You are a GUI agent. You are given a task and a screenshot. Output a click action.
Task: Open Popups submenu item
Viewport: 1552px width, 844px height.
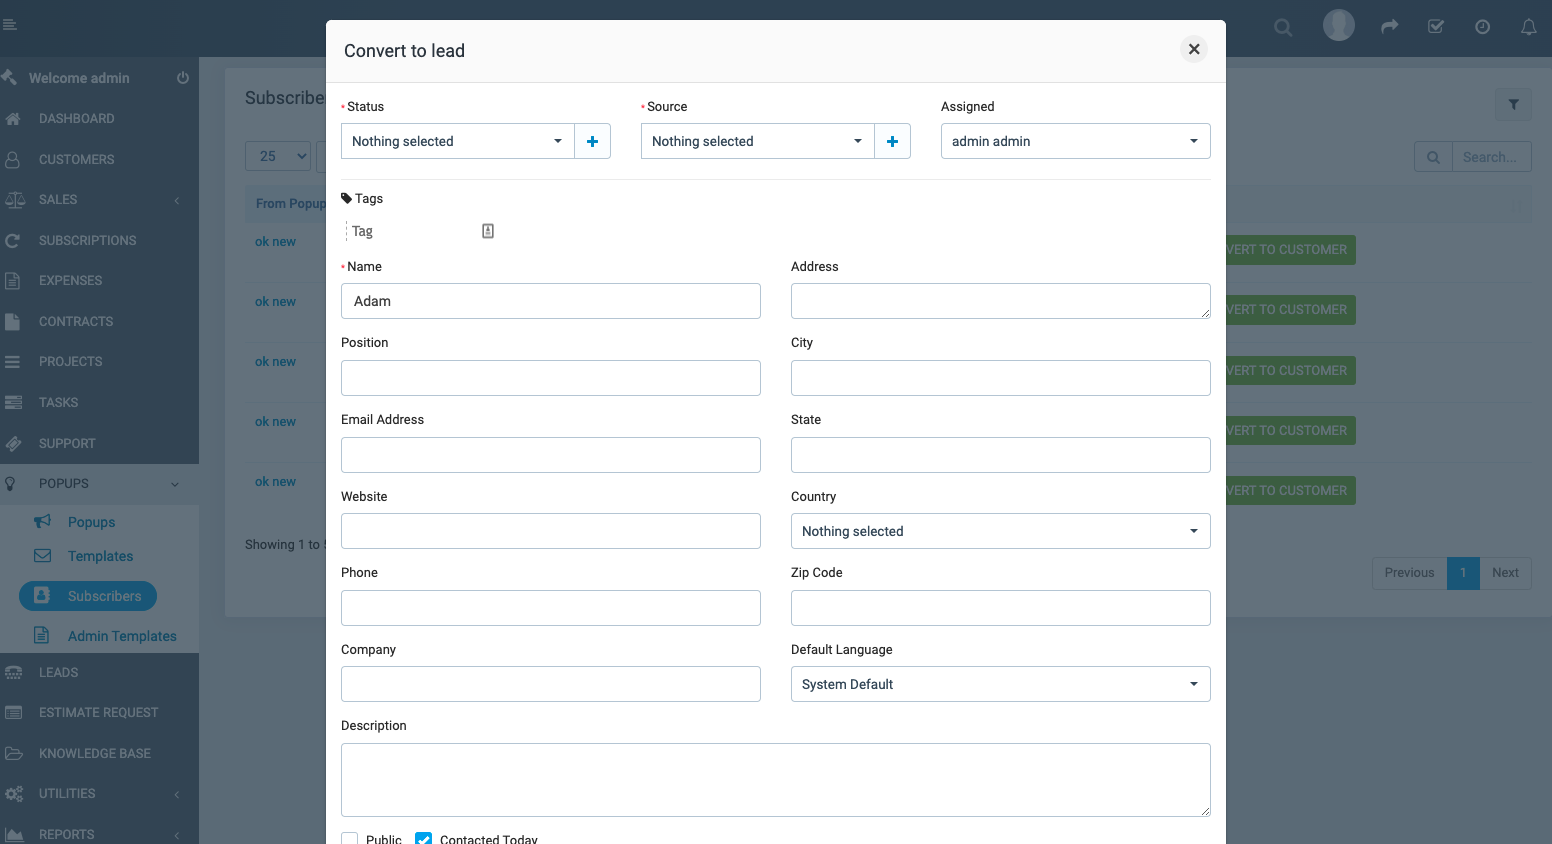pos(91,522)
